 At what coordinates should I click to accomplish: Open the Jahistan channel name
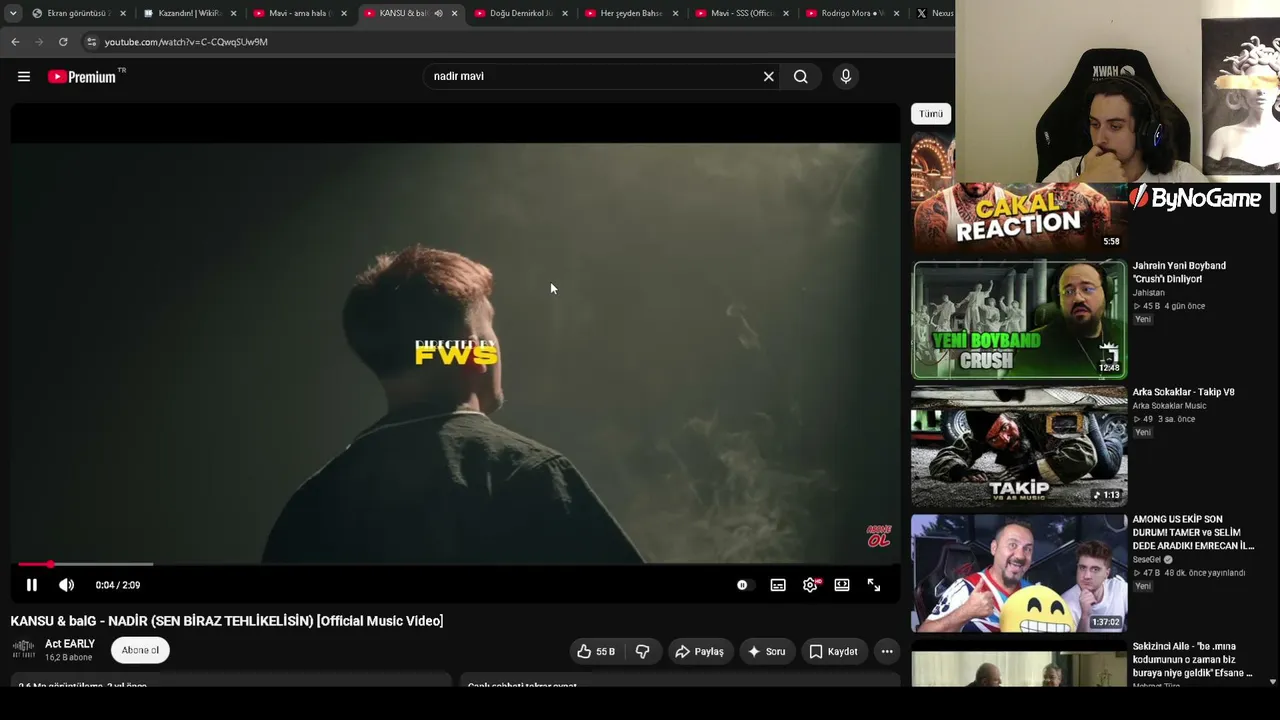tap(1148, 293)
